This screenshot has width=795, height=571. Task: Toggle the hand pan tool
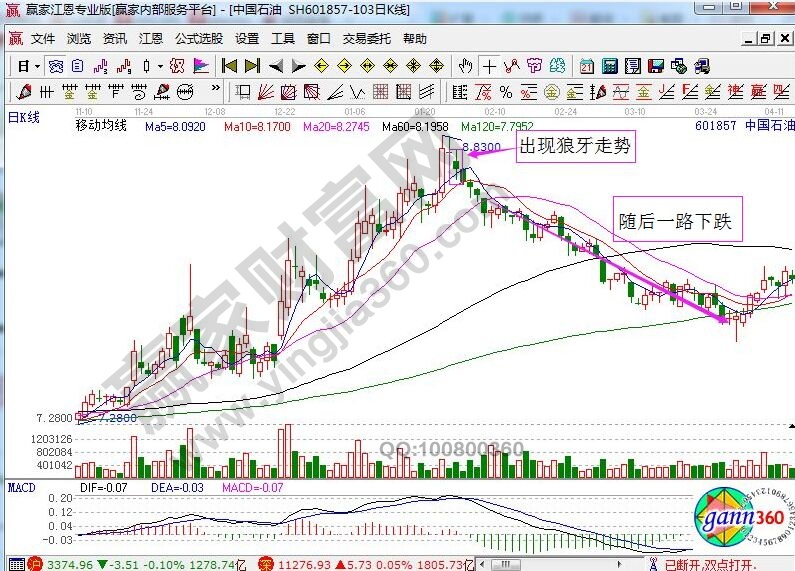pyautogui.click(x=465, y=66)
